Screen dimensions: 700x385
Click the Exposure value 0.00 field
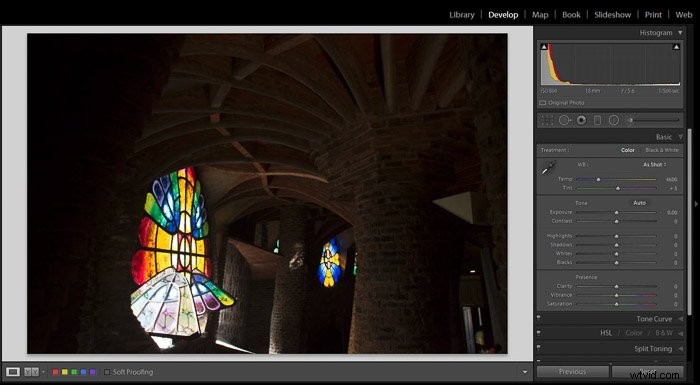click(x=672, y=213)
